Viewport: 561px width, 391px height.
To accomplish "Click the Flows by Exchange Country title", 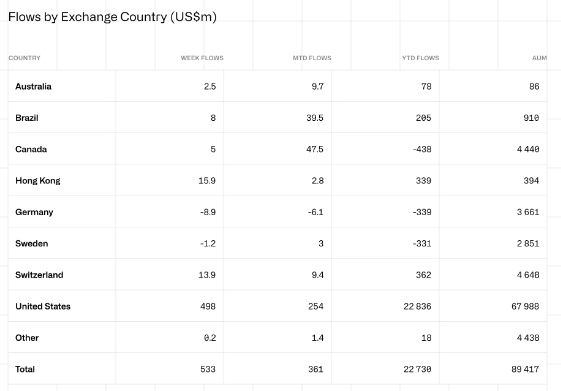I will [112, 17].
